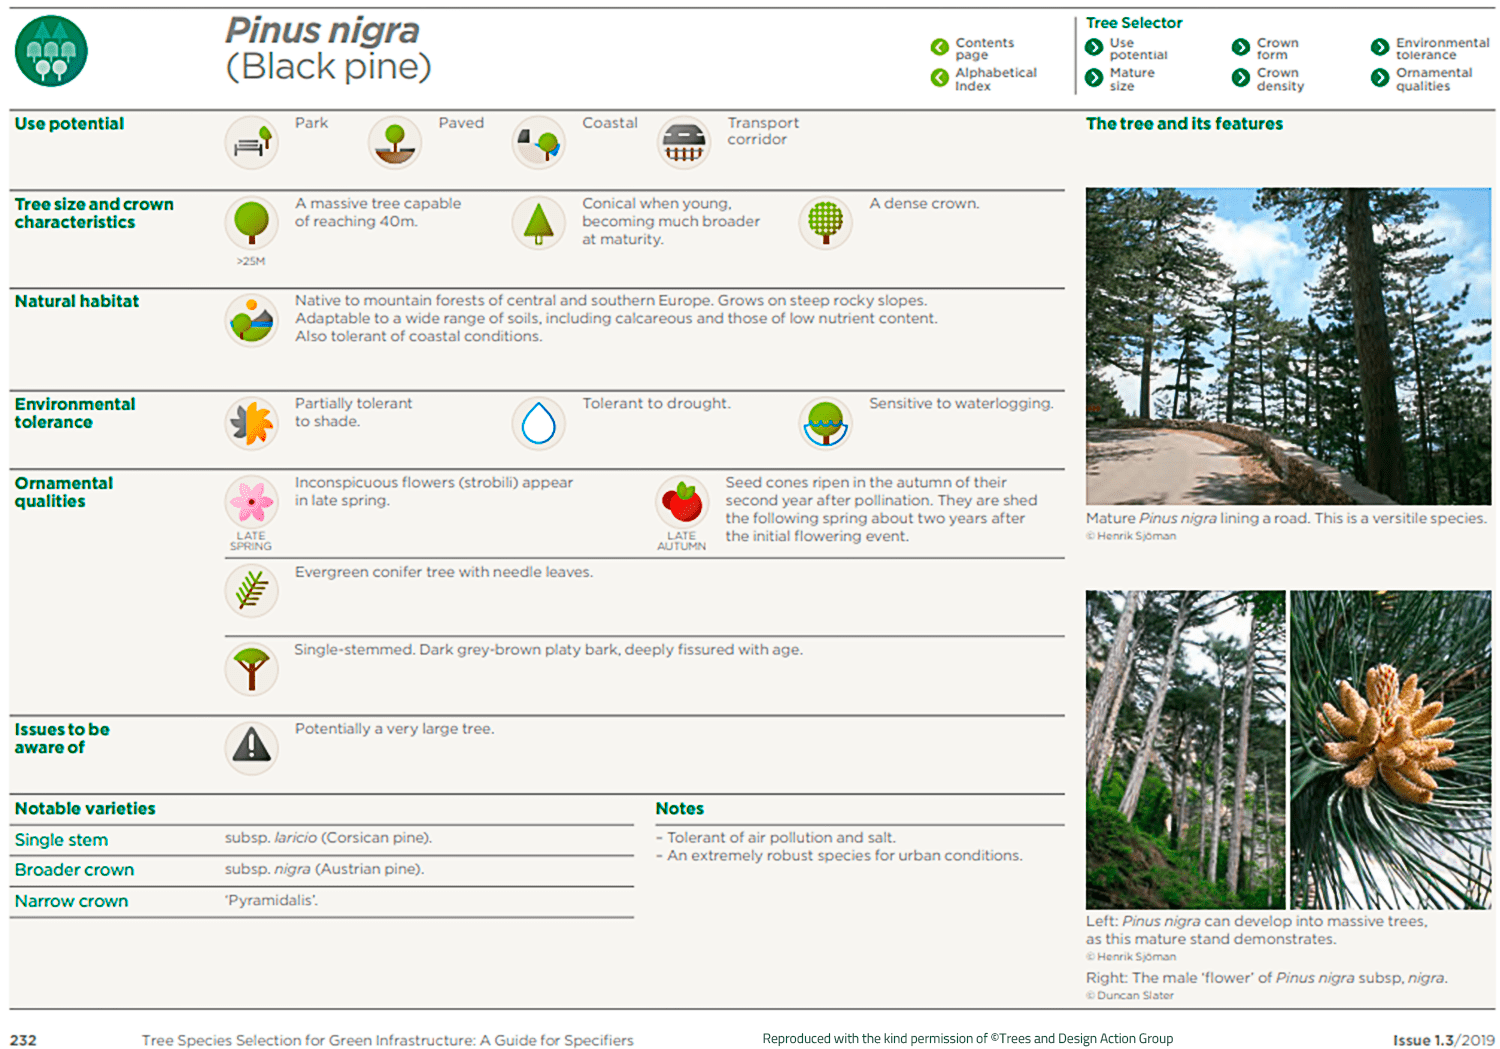Click the waterlogging sensitivity icon
The height and width of the screenshot is (1049, 1500).
826,423
